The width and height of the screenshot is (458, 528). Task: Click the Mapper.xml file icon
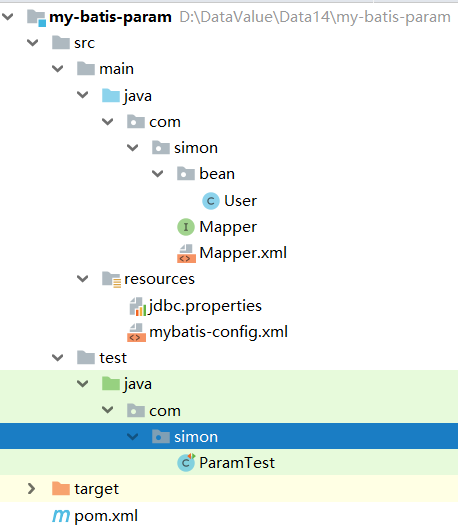tap(186, 253)
